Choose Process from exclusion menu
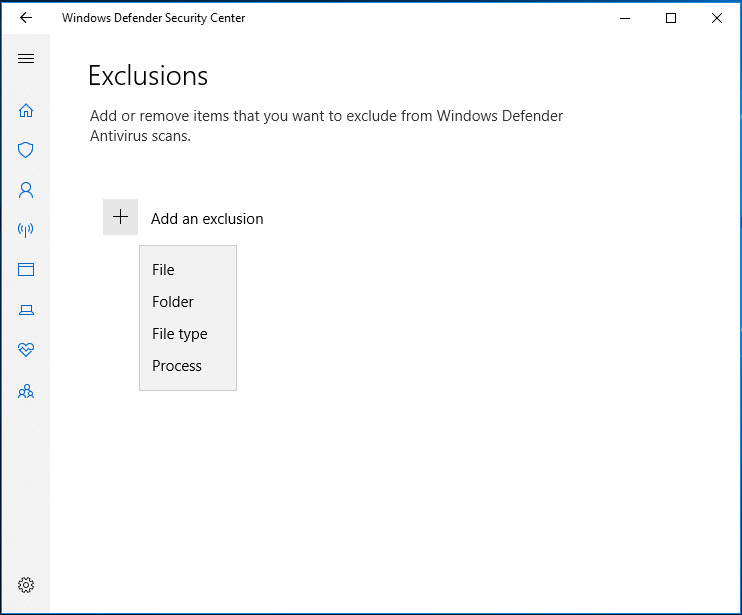The width and height of the screenshot is (742, 615). pyautogui.click(x=188, y=366)
